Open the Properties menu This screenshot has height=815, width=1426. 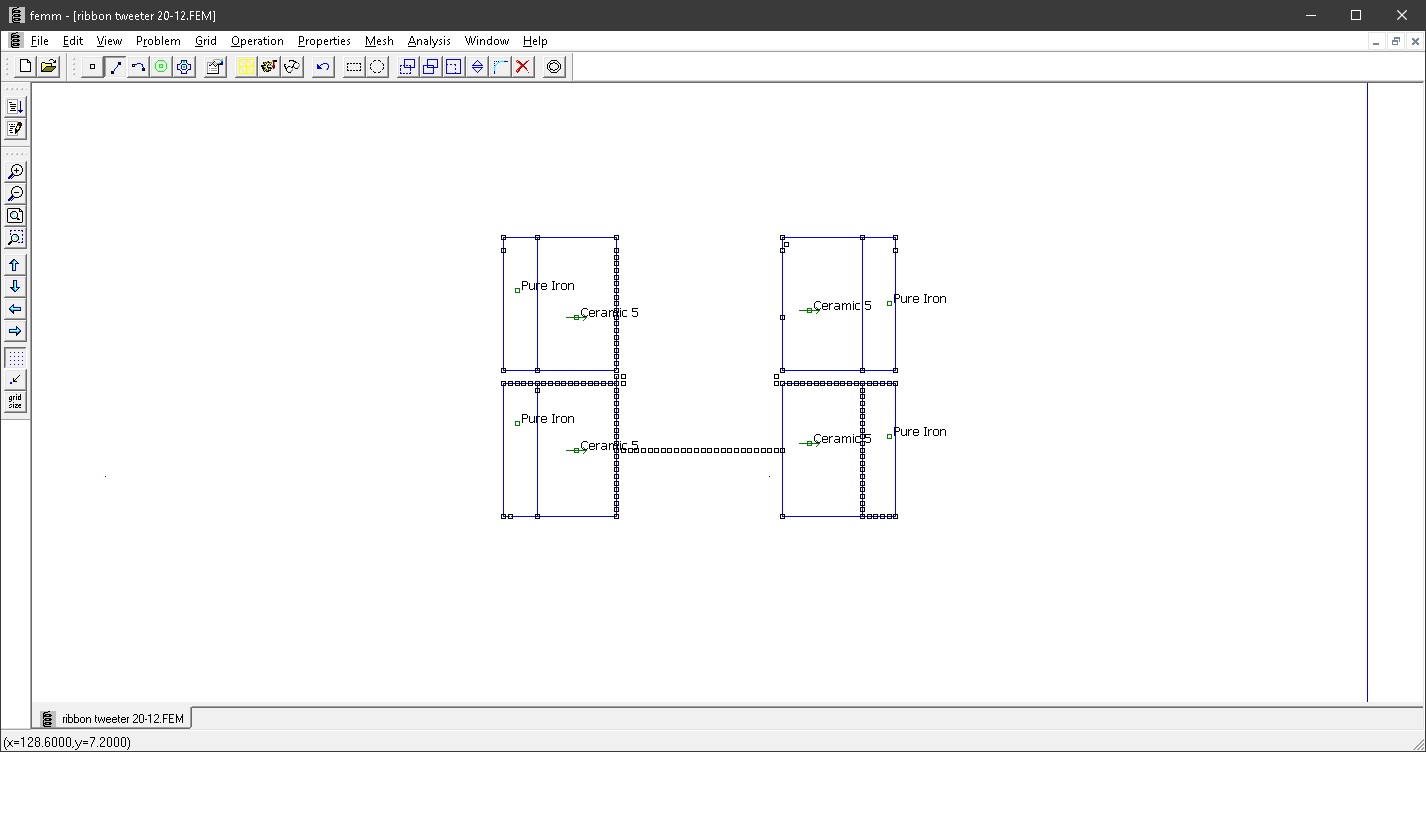(x=324, y=41)
